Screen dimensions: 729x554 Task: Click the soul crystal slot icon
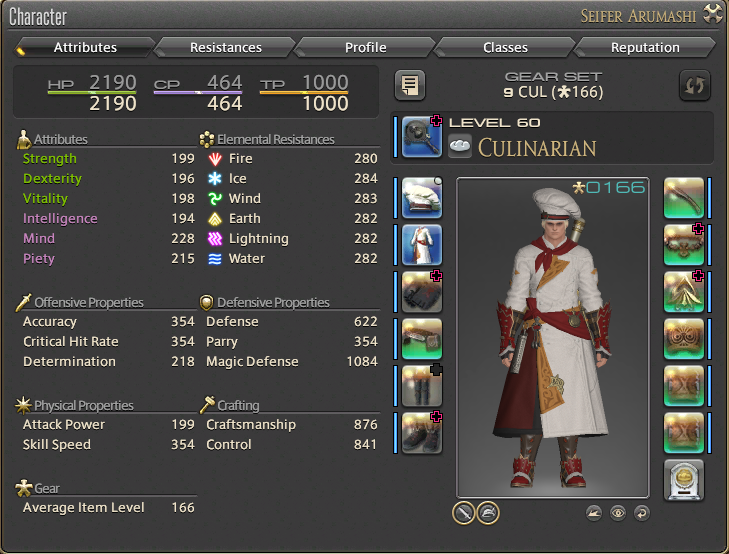tap(683, 480)
